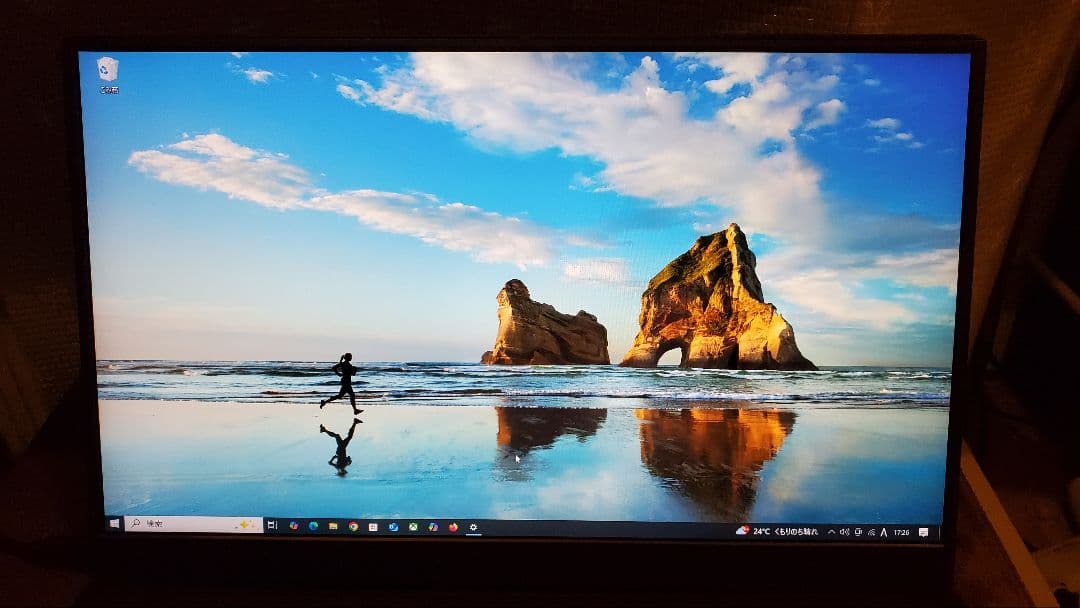Open Firefox from the taskbar

[451, 527]
